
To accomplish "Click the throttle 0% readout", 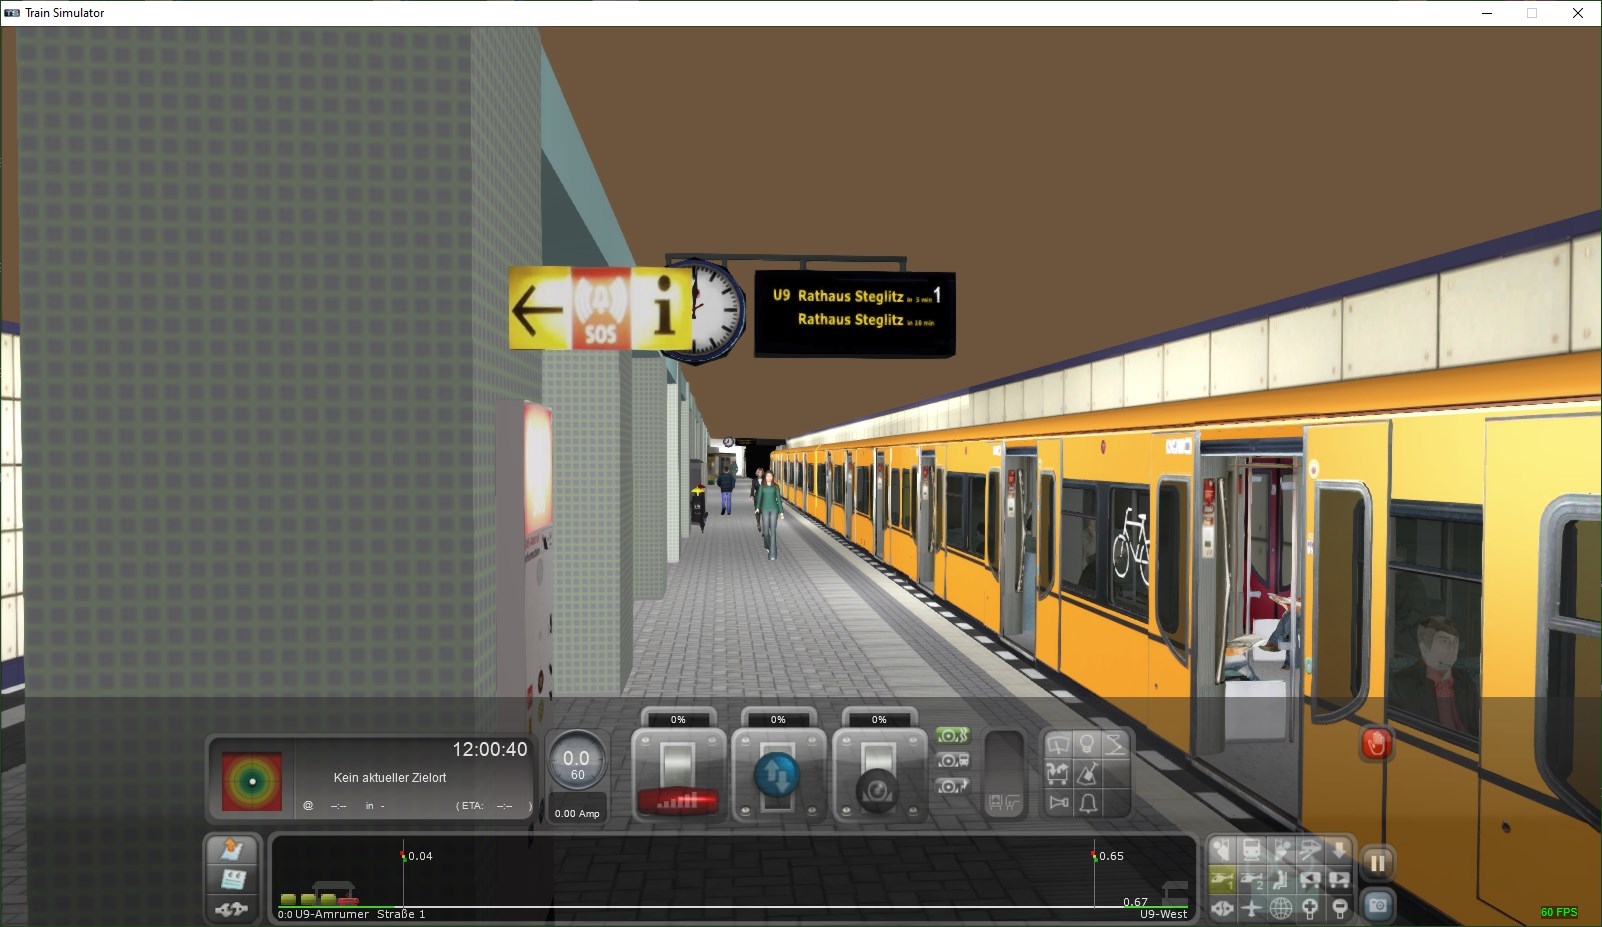I will point(678,719).
